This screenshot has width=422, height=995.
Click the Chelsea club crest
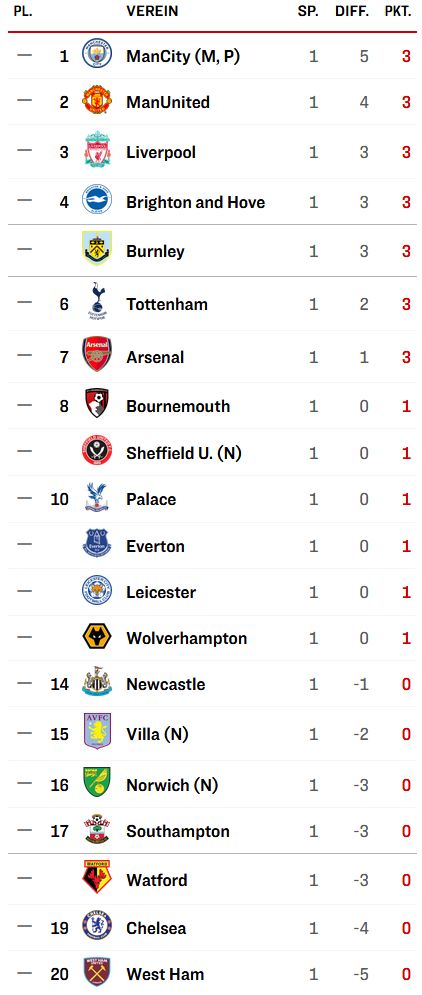pyautogui.click(x=97, y=926)
